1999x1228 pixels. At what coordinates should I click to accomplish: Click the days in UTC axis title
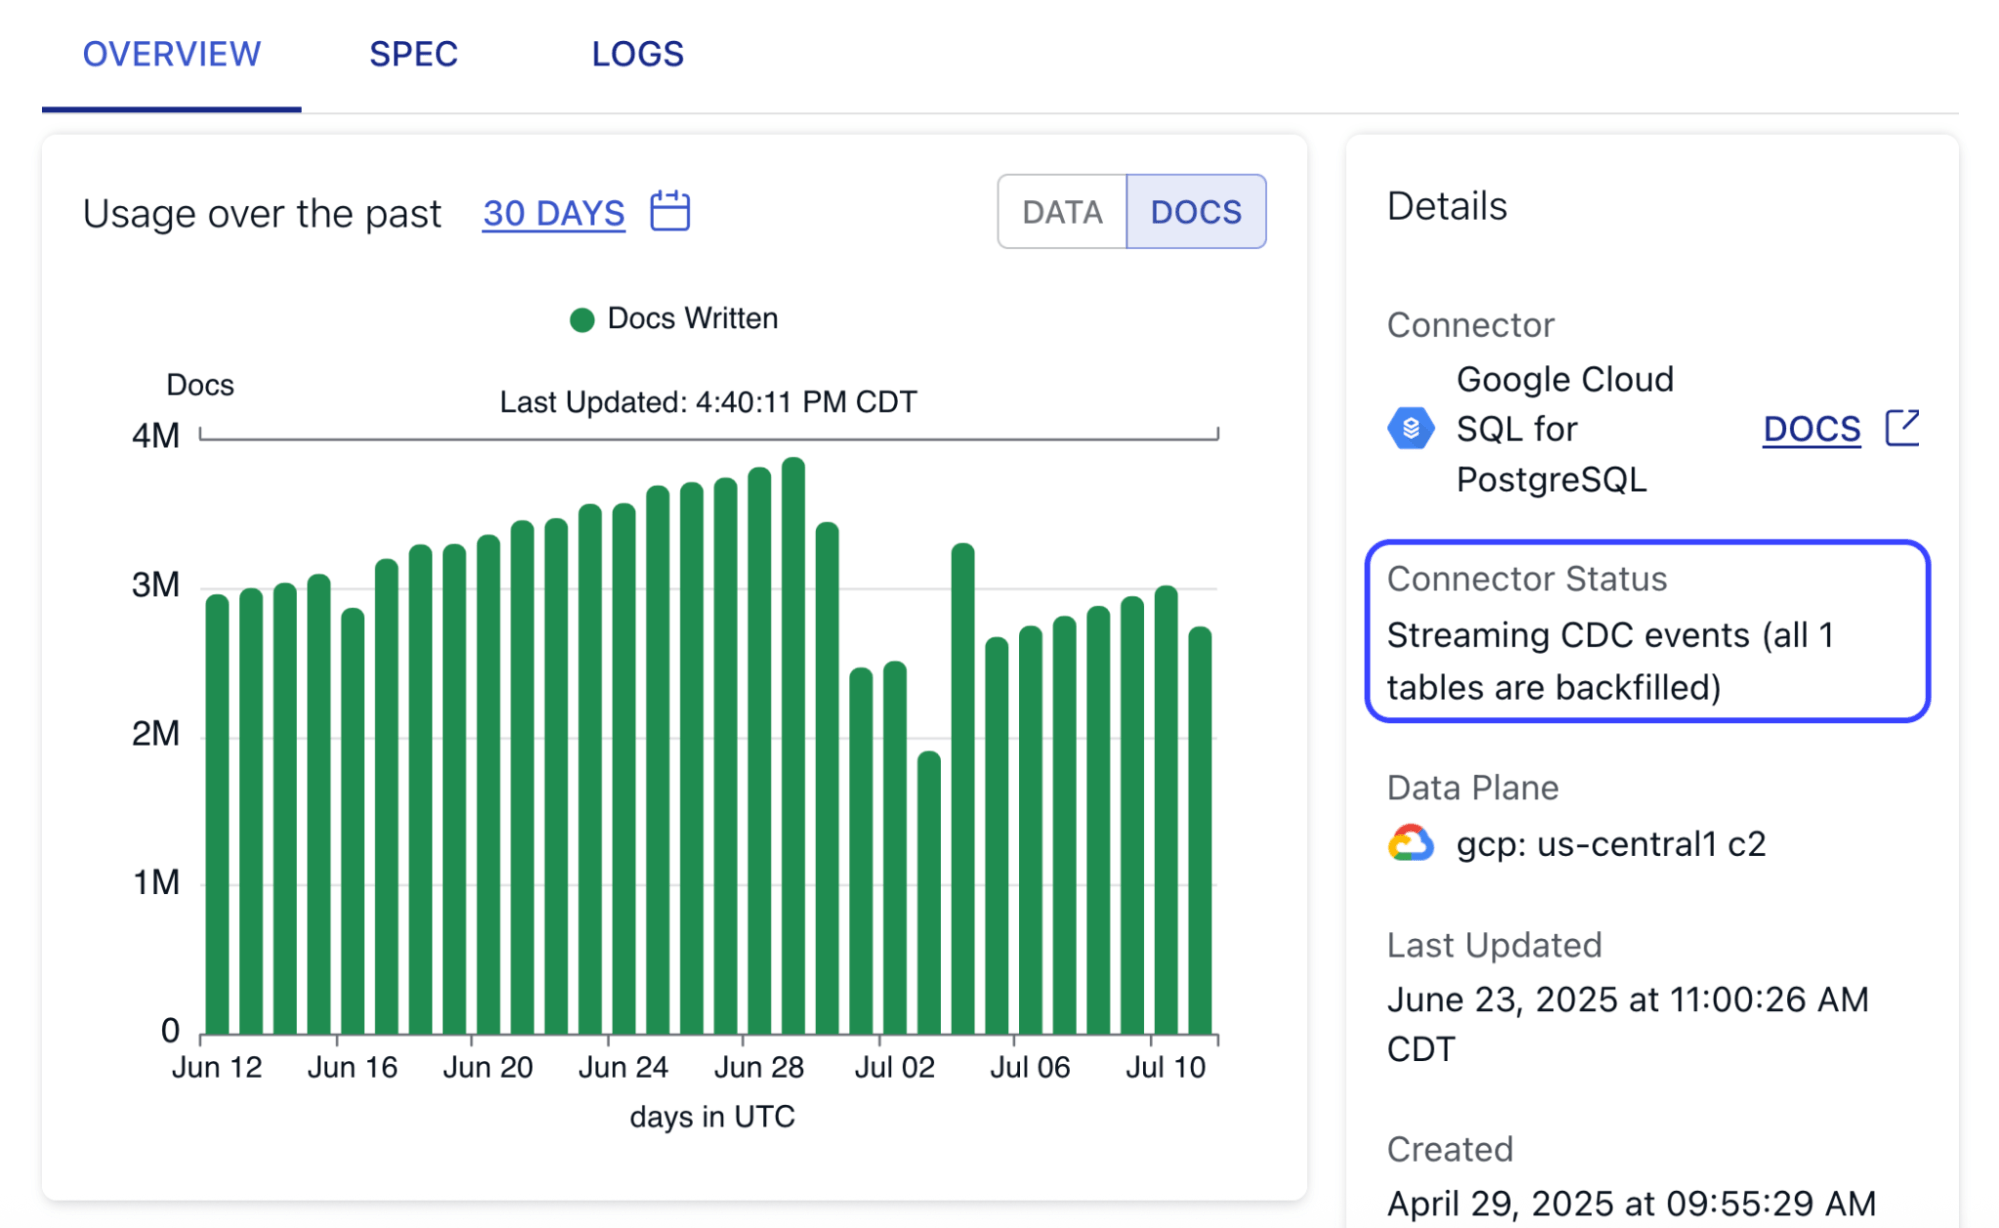click(x=712, y=1117)
